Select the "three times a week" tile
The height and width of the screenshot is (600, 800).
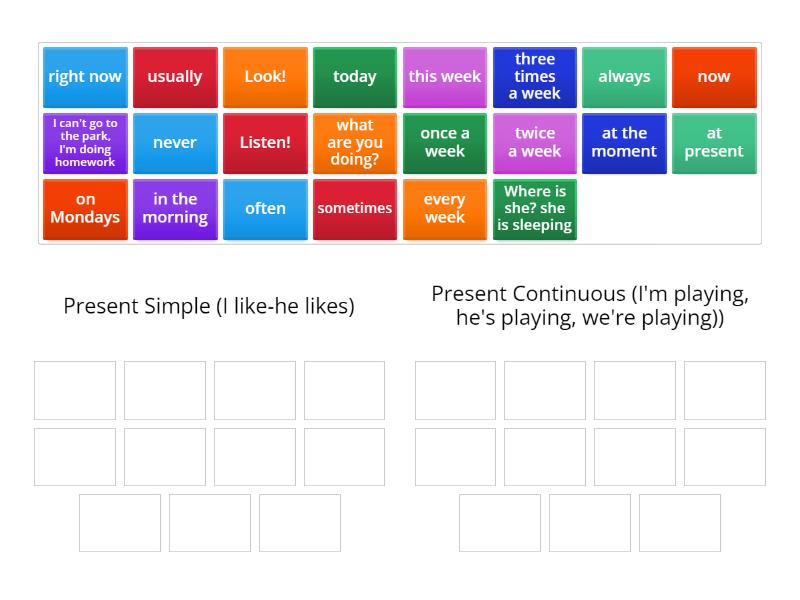534,77
